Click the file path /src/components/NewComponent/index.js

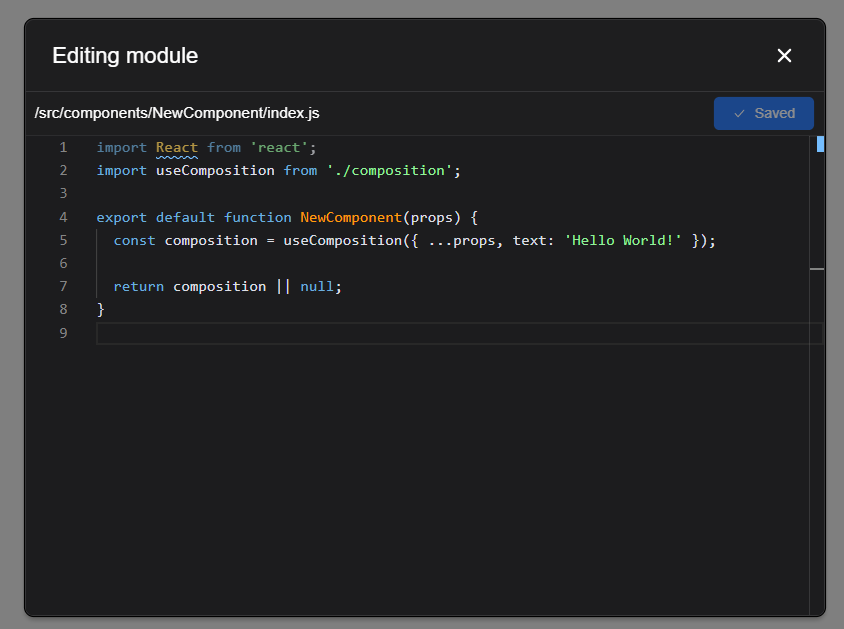pyautogui.click(x=177, y=113)
